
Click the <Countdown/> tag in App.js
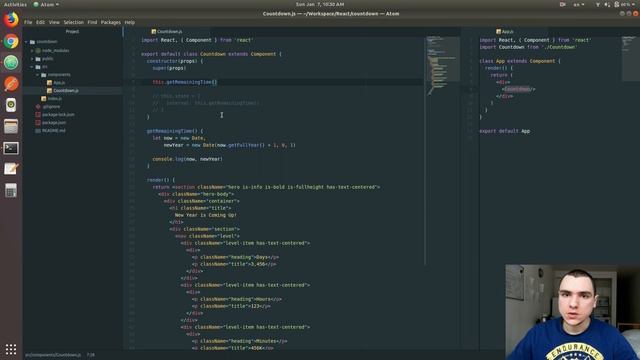pos(518,89)
